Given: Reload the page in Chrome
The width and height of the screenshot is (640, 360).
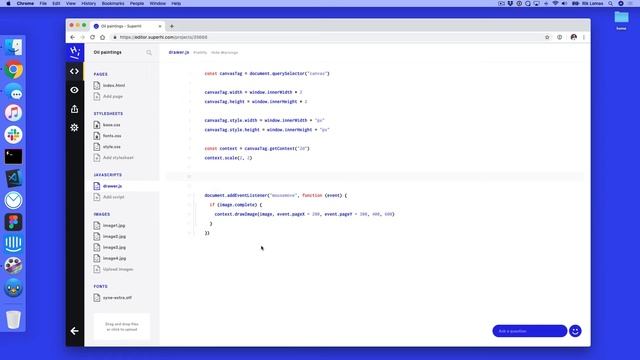Looking at the screenshot, I should pos(93,37).
